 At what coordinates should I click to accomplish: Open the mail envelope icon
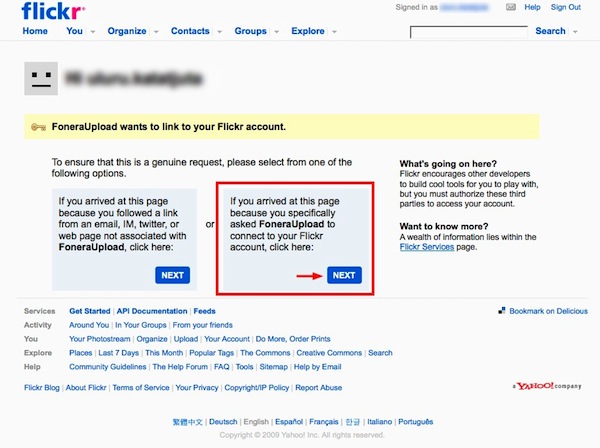tap(511, 7)
